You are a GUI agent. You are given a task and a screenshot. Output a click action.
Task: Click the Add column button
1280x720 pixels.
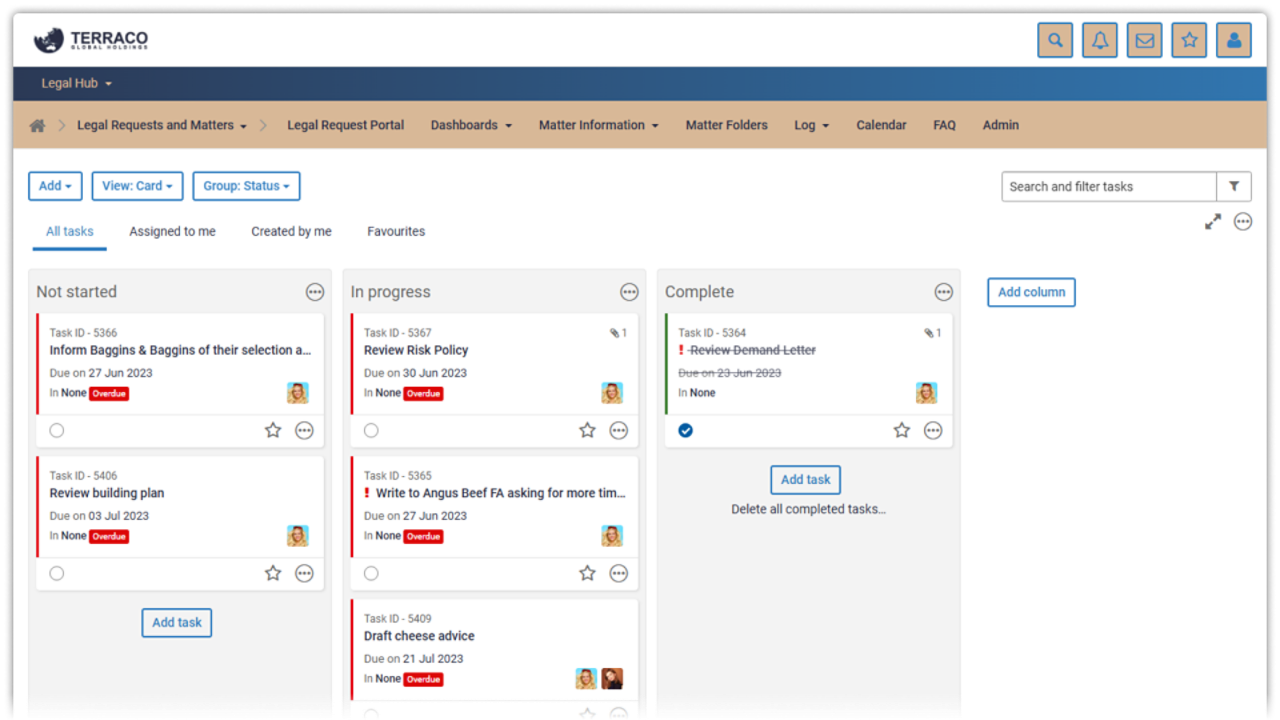[1031, 292]
